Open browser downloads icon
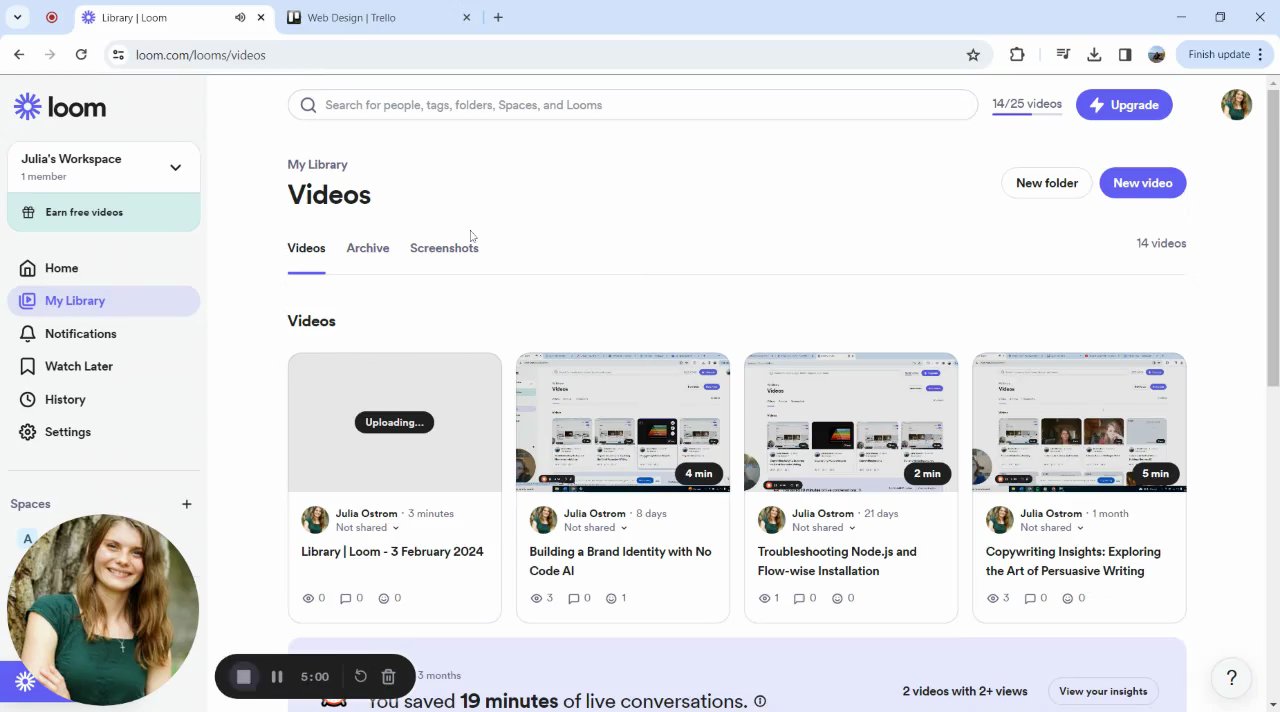Screen dimensions: 1280x712 (1094, 55)
